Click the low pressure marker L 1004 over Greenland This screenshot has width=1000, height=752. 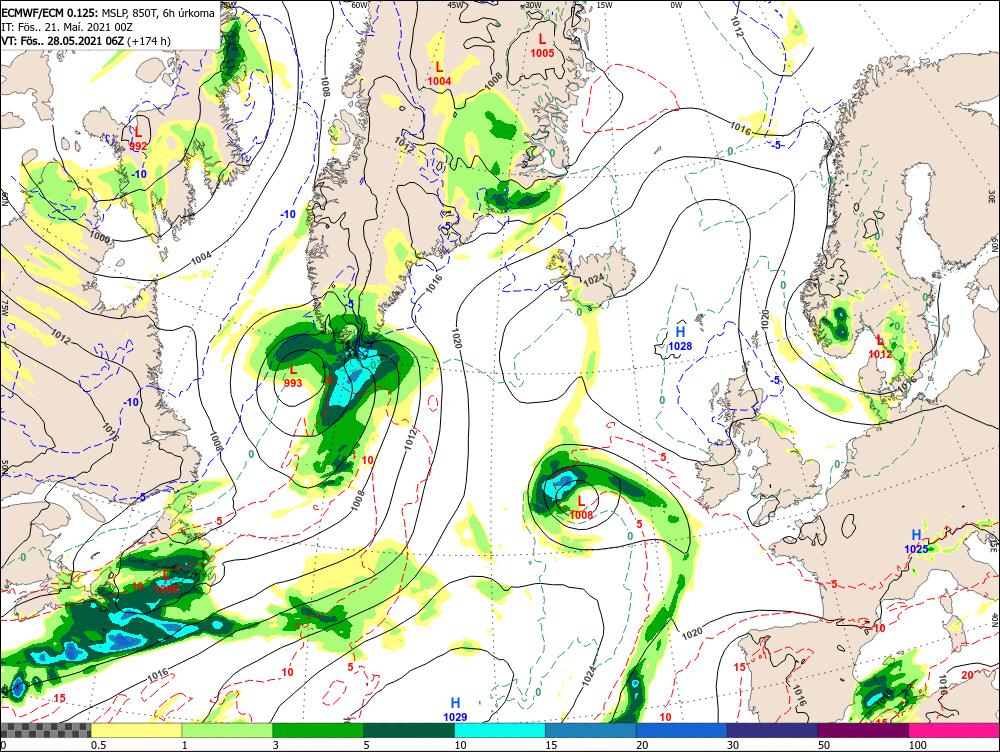(x=439, y=73)
